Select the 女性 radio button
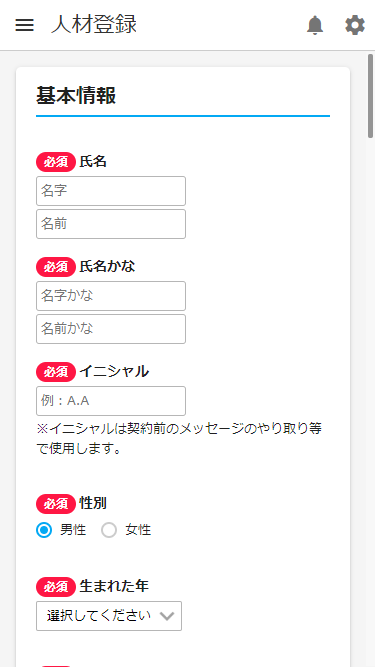Image resolution: width=375 pixels, height=667 pixels. pos(109,530)
